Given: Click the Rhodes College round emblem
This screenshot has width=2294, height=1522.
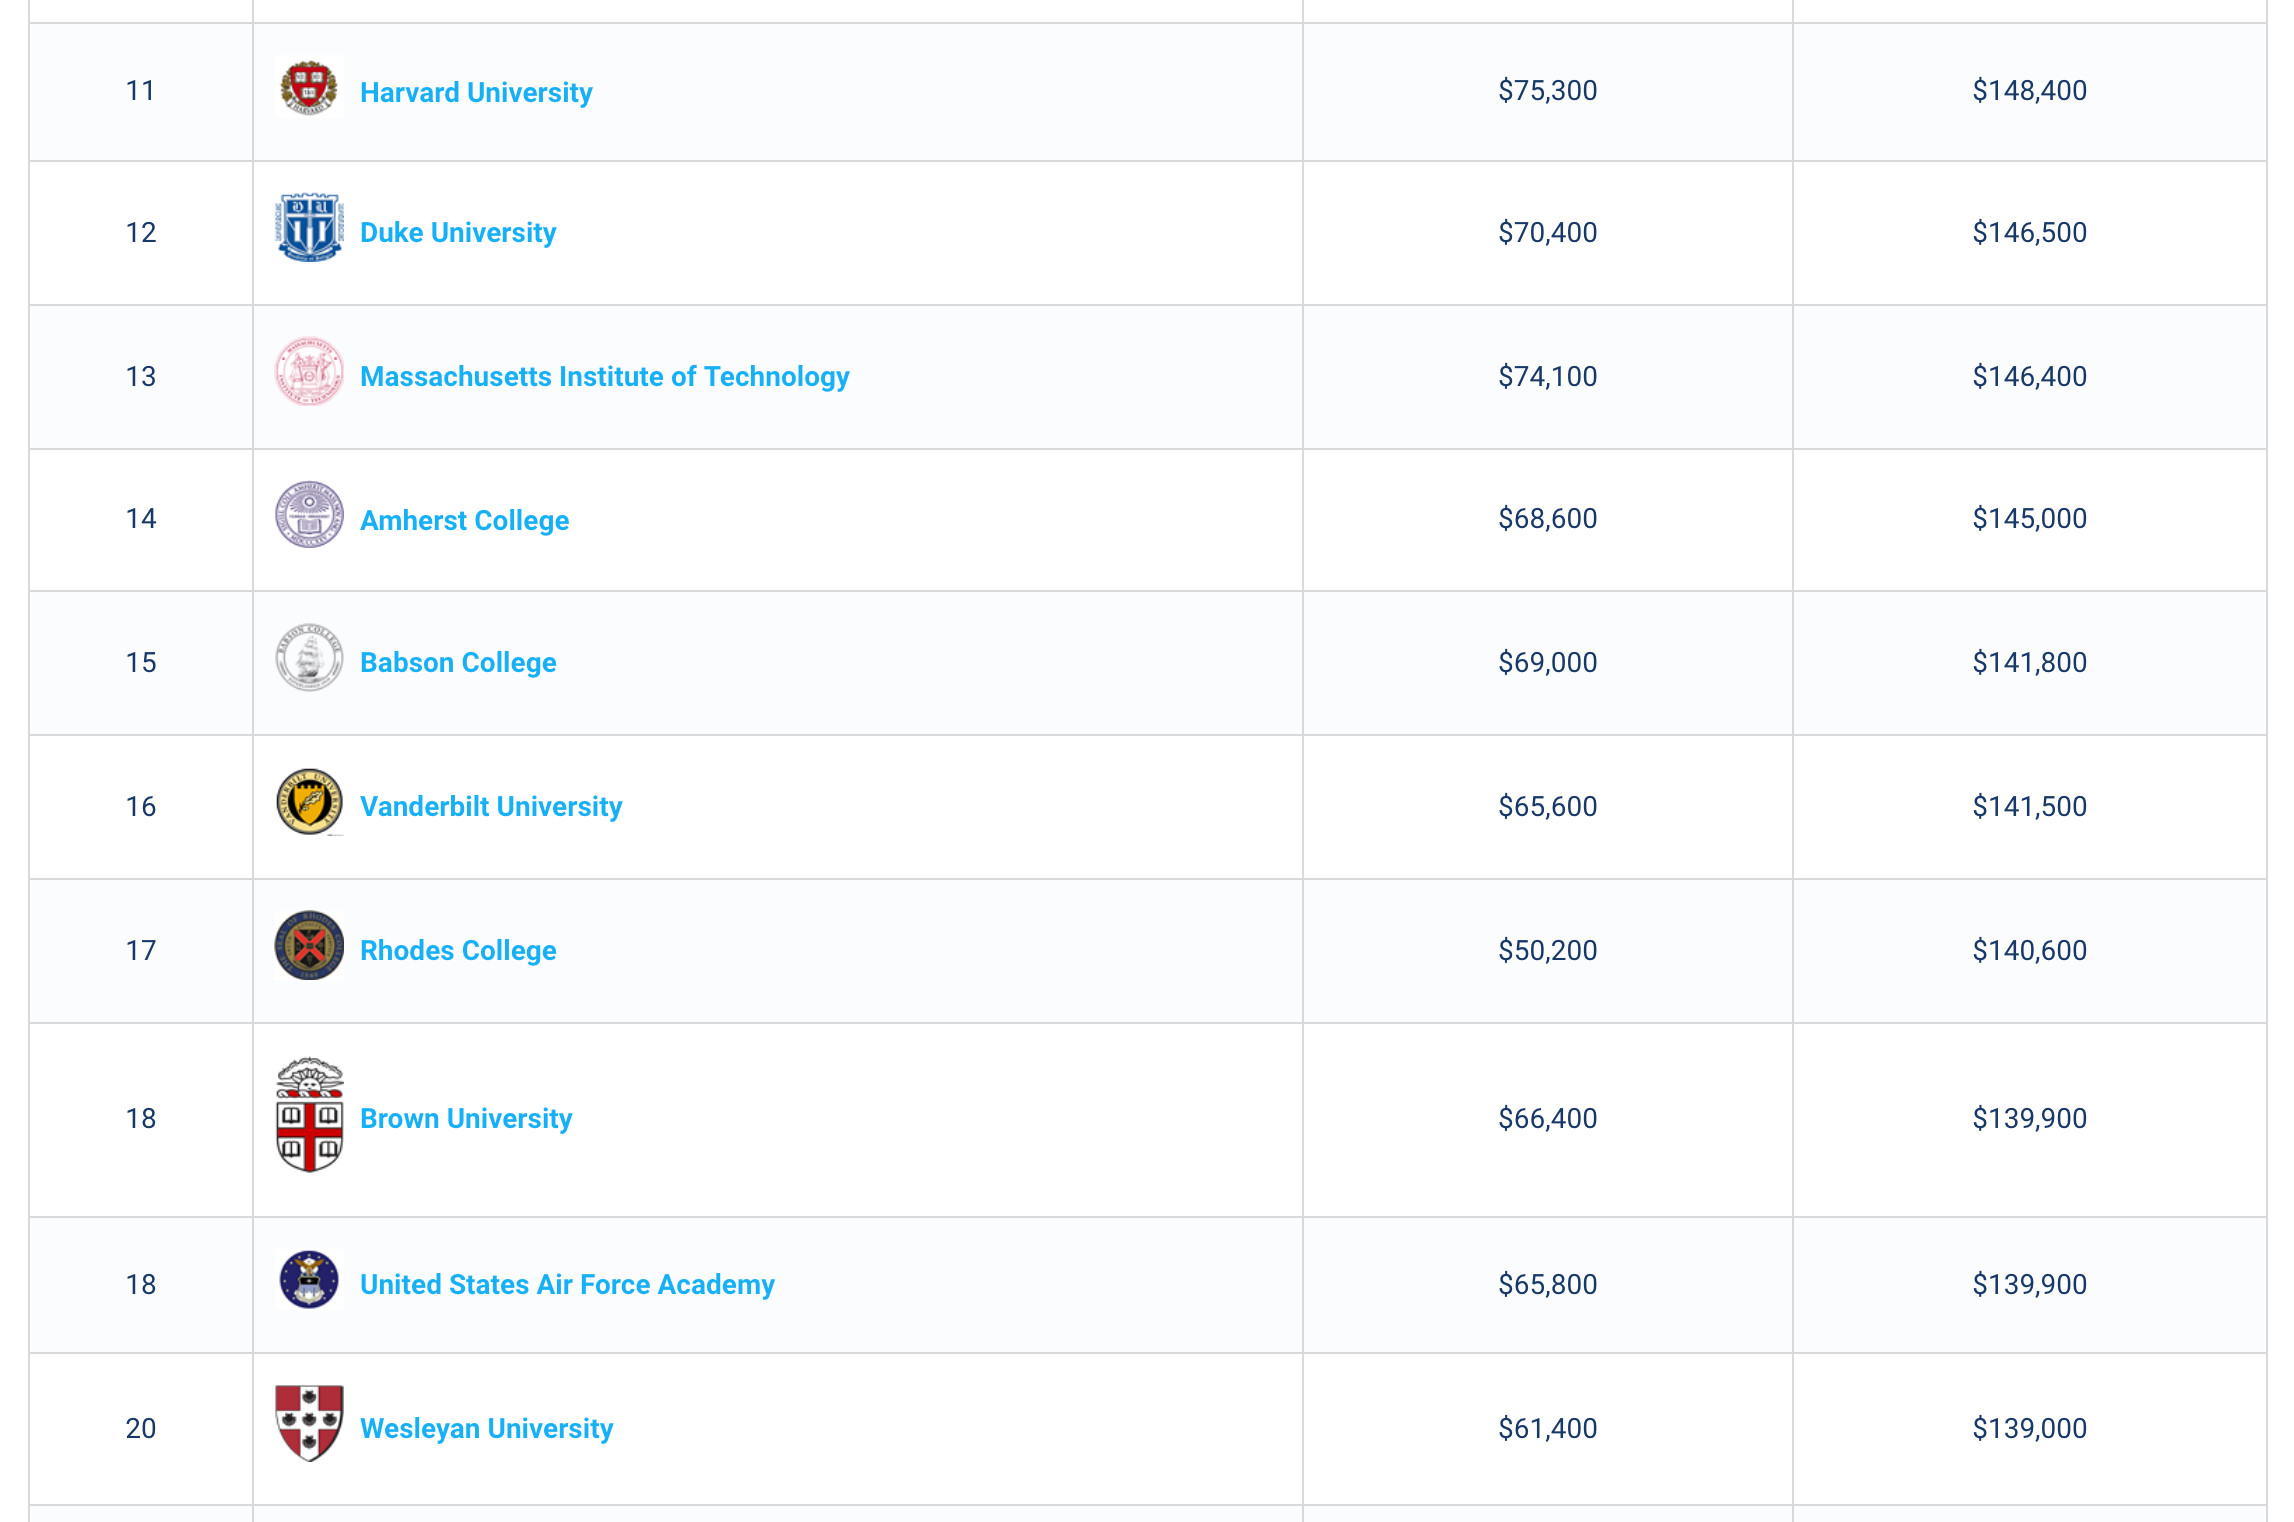Looking at the screenshot, I should 309,945.
